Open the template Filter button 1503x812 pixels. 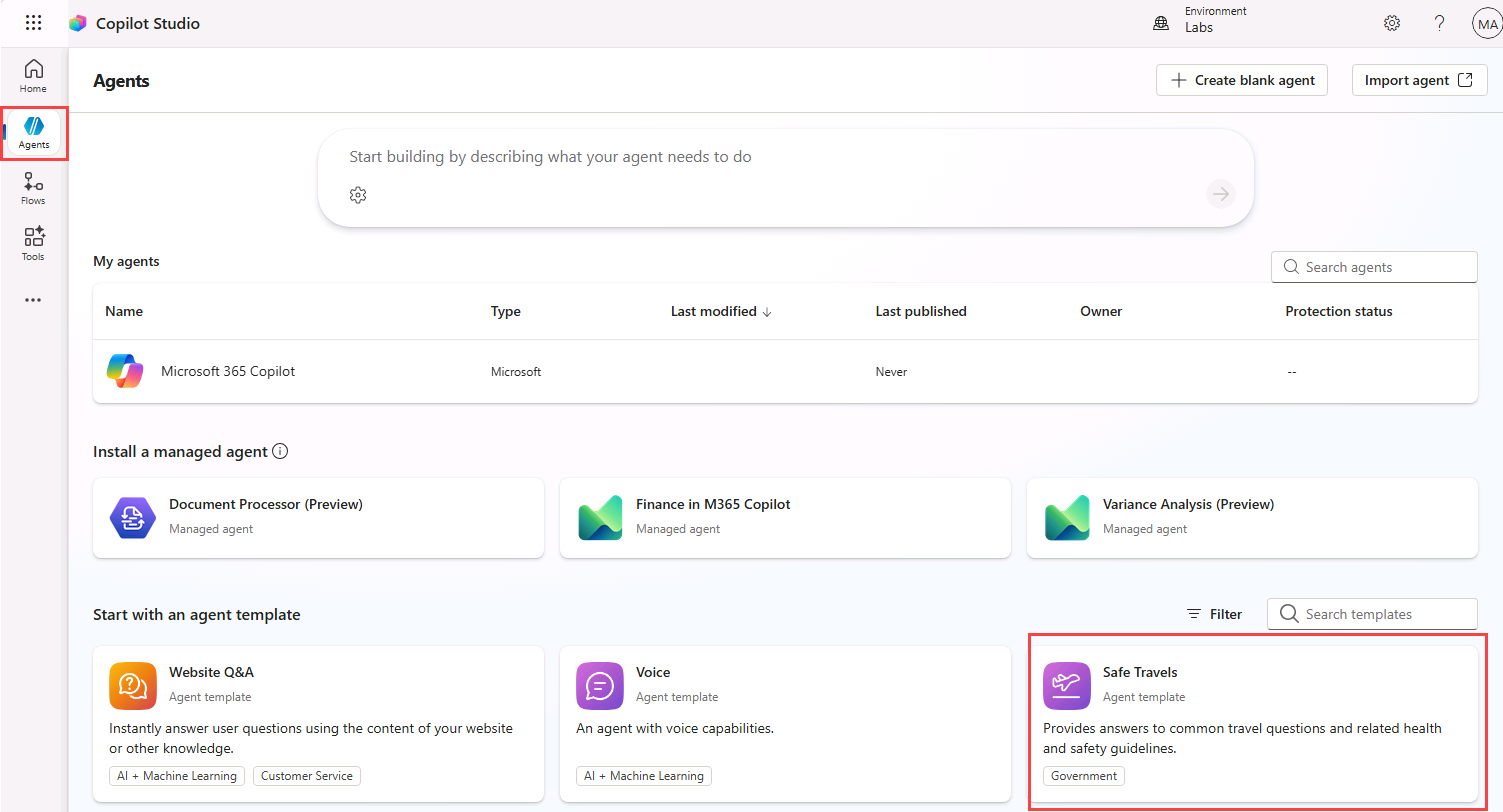[x=1214, y=614]
